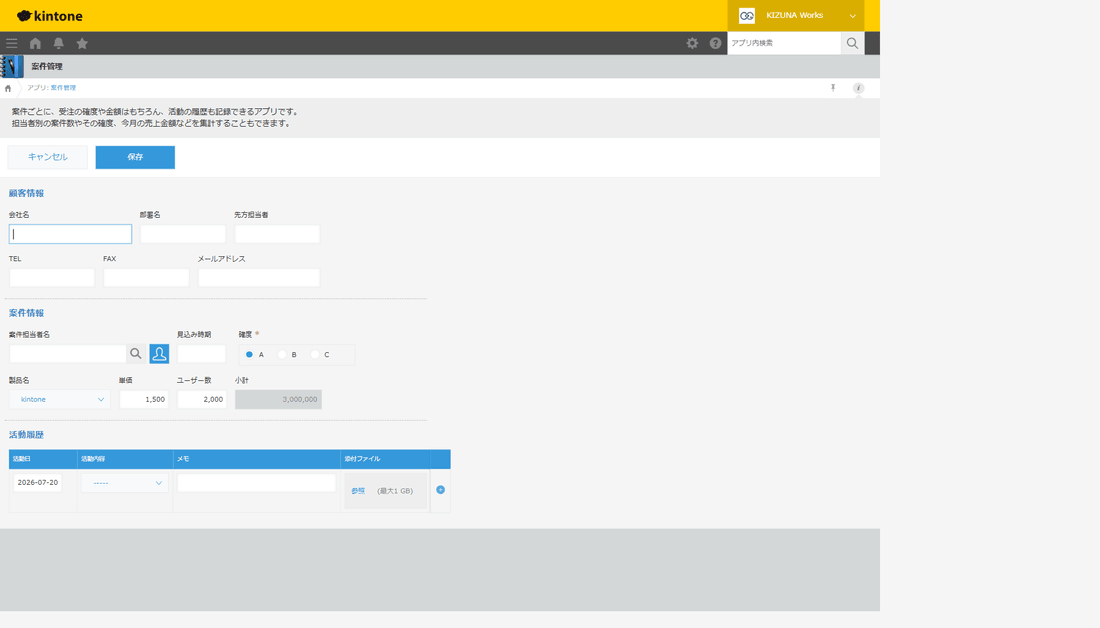This screenshot has height=628, width=1100.
Task: Click the 案件情報 section heading
Action: [26, 313]
